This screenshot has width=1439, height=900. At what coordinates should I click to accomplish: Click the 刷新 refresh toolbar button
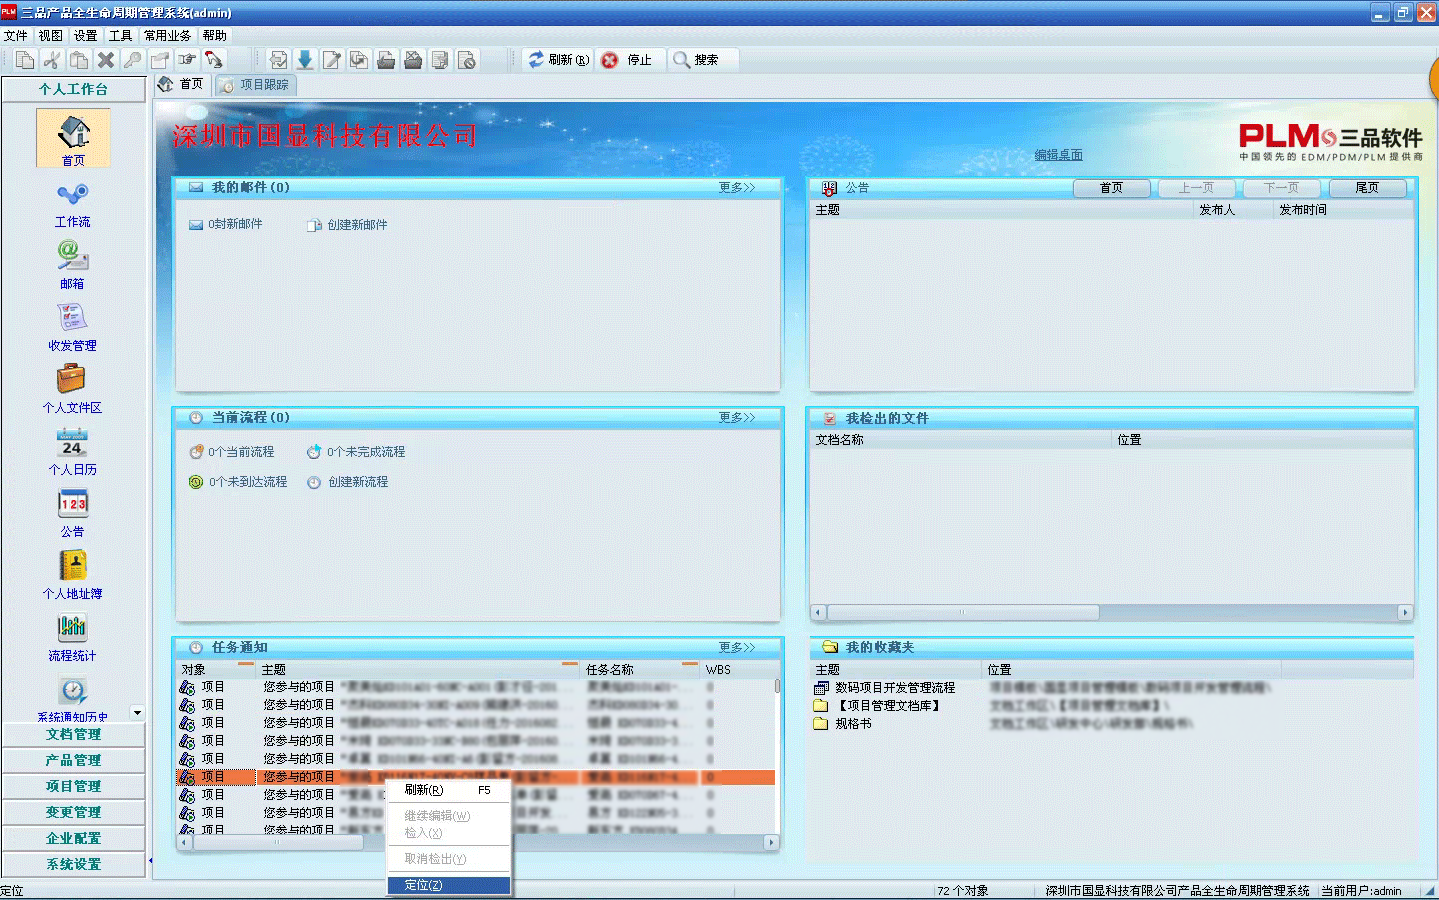point(558,60)
